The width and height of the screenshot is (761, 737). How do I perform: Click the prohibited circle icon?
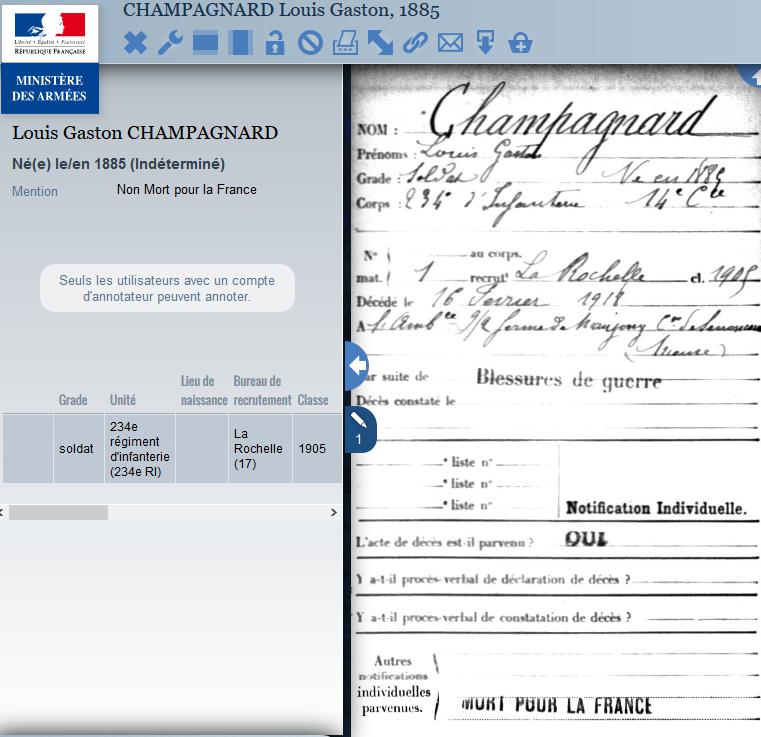point(311,43)
